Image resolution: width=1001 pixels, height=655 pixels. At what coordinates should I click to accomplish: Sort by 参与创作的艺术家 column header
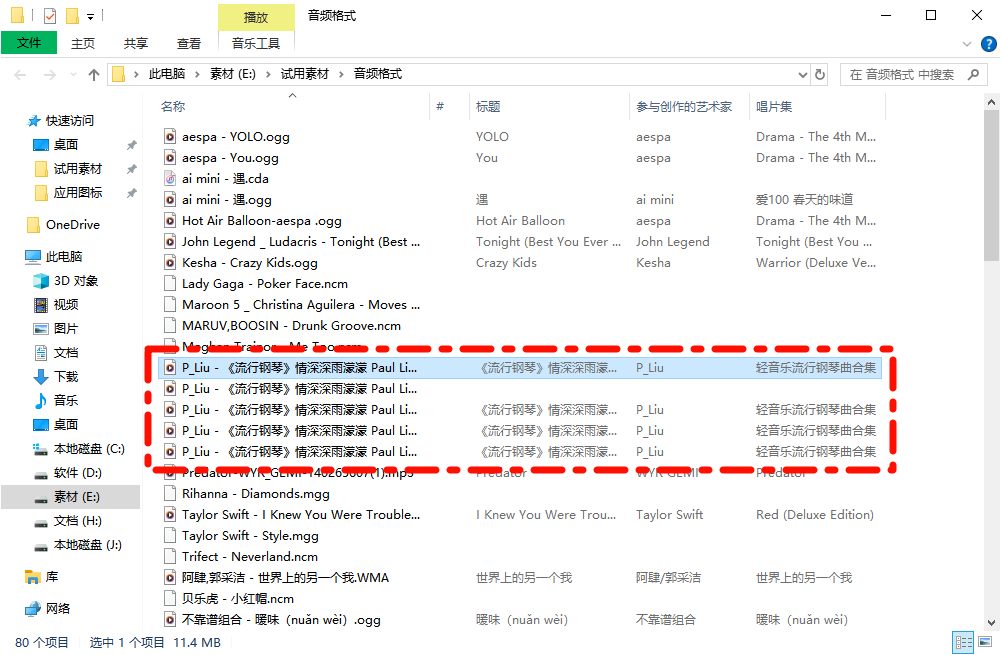(684, 107)
